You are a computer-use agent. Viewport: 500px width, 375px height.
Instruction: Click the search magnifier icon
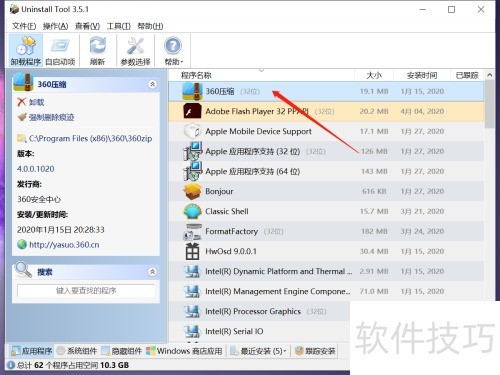[x=23, y=270]
